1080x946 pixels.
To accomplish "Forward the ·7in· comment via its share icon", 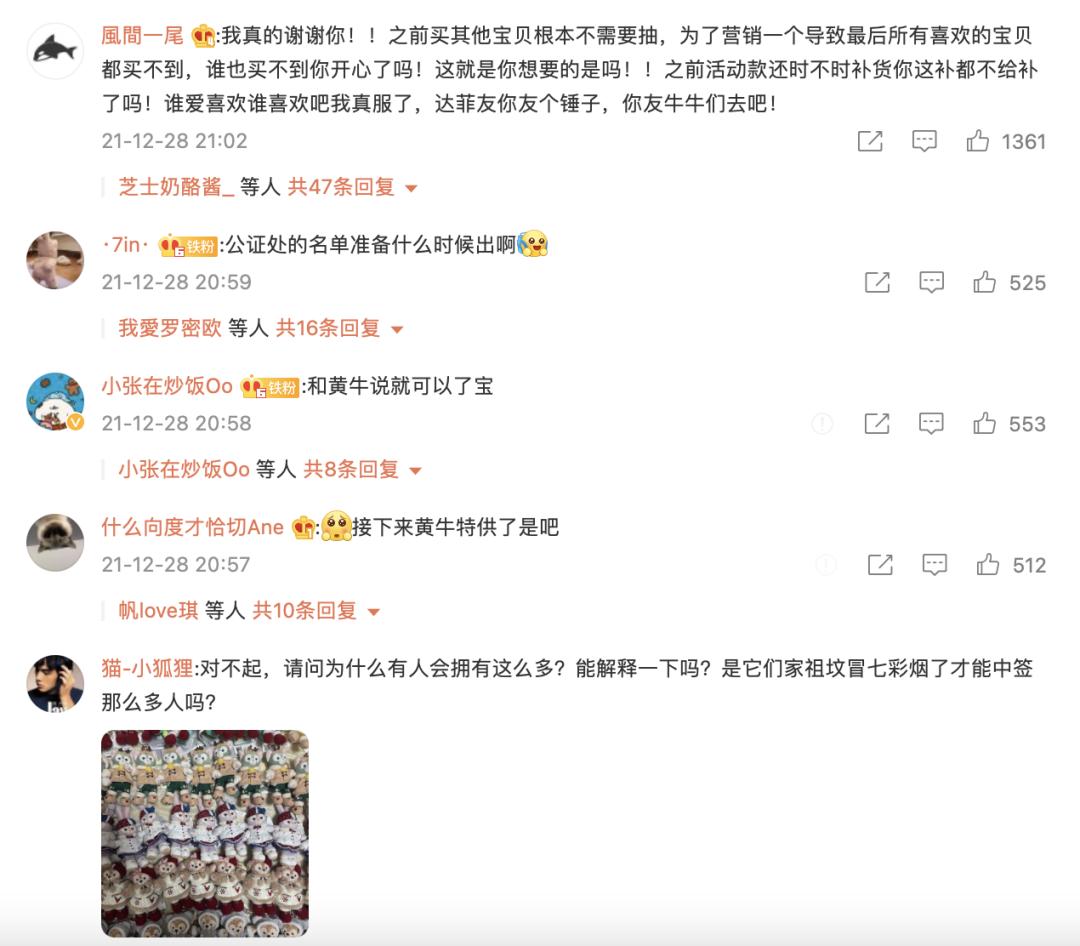I will [877, 282].
